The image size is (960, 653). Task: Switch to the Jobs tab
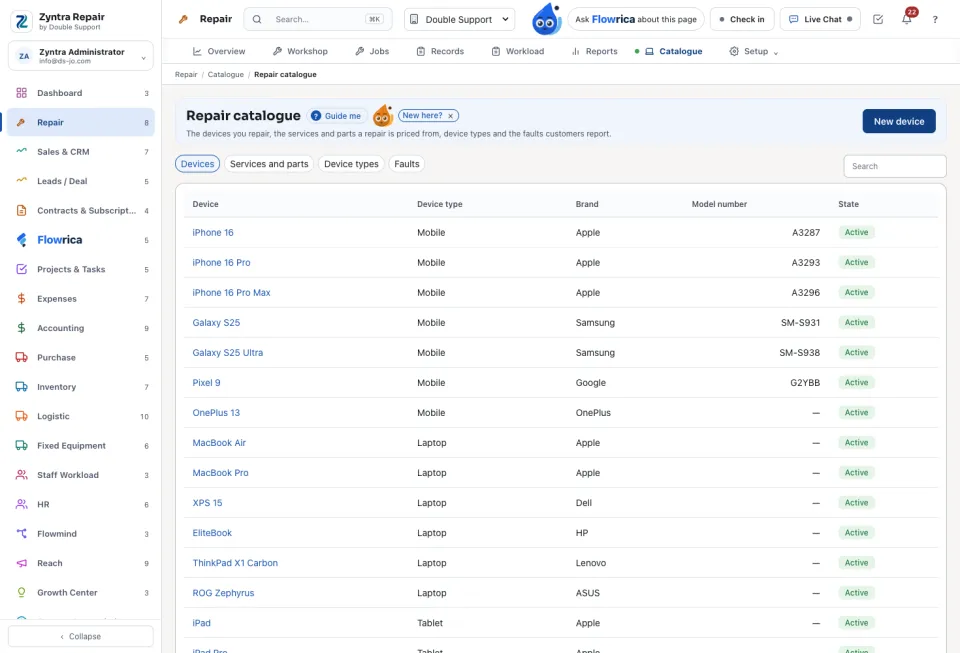tap(372, 51)
